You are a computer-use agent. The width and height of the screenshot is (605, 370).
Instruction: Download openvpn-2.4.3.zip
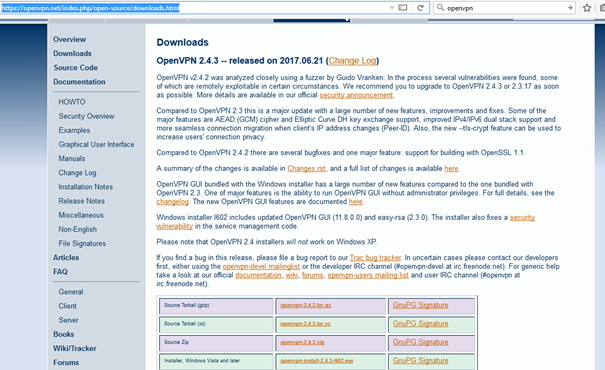[302, 342]
